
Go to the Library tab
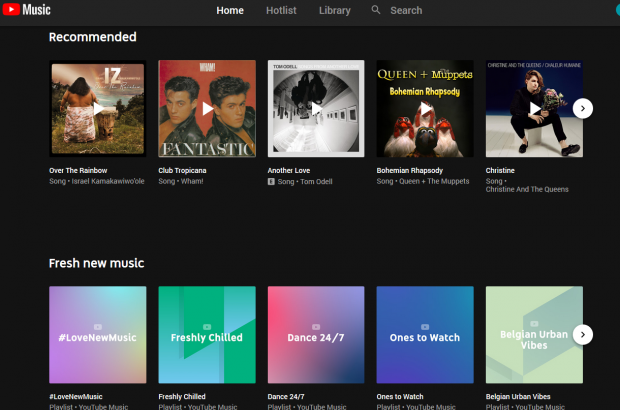[x=335, y=10]
